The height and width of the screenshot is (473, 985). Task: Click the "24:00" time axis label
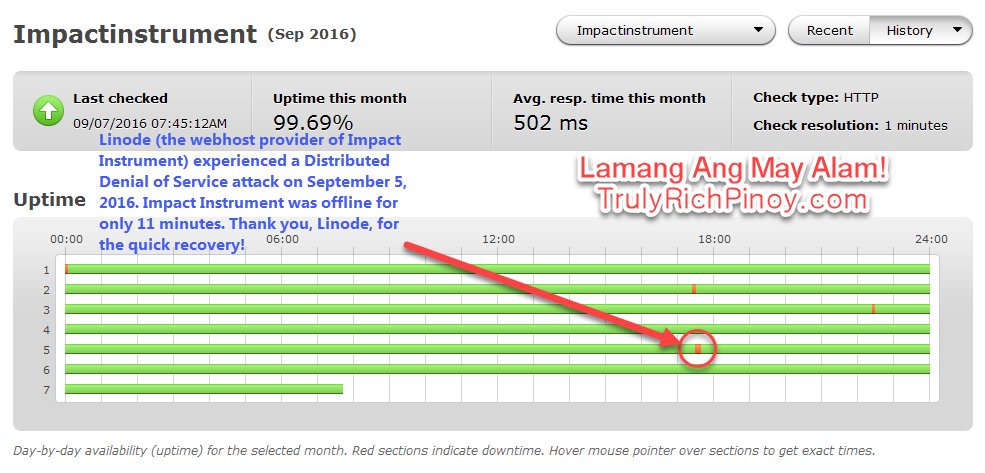(931, 239)
